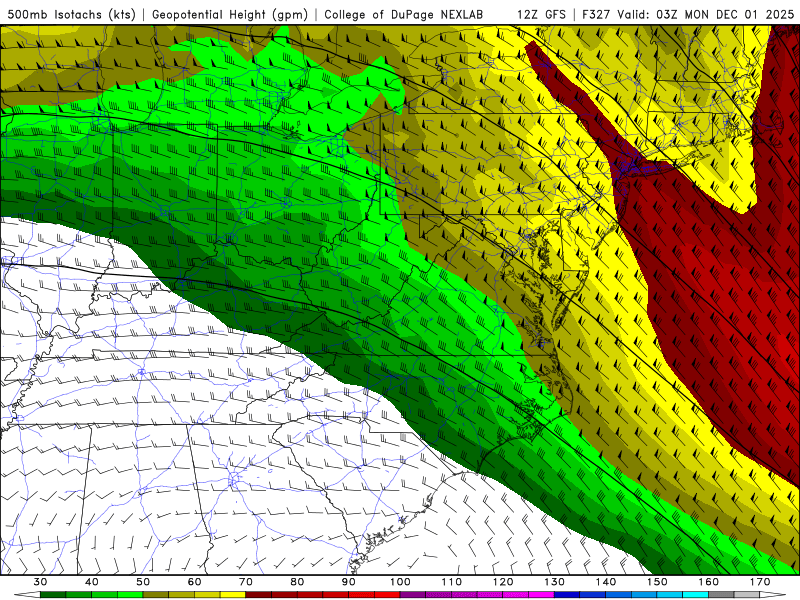This screenshot has width=800, height=600.
Task: Select the bright green 45-50 kt legend swatch
Action: pyautogui.click(x=130, y=595)
